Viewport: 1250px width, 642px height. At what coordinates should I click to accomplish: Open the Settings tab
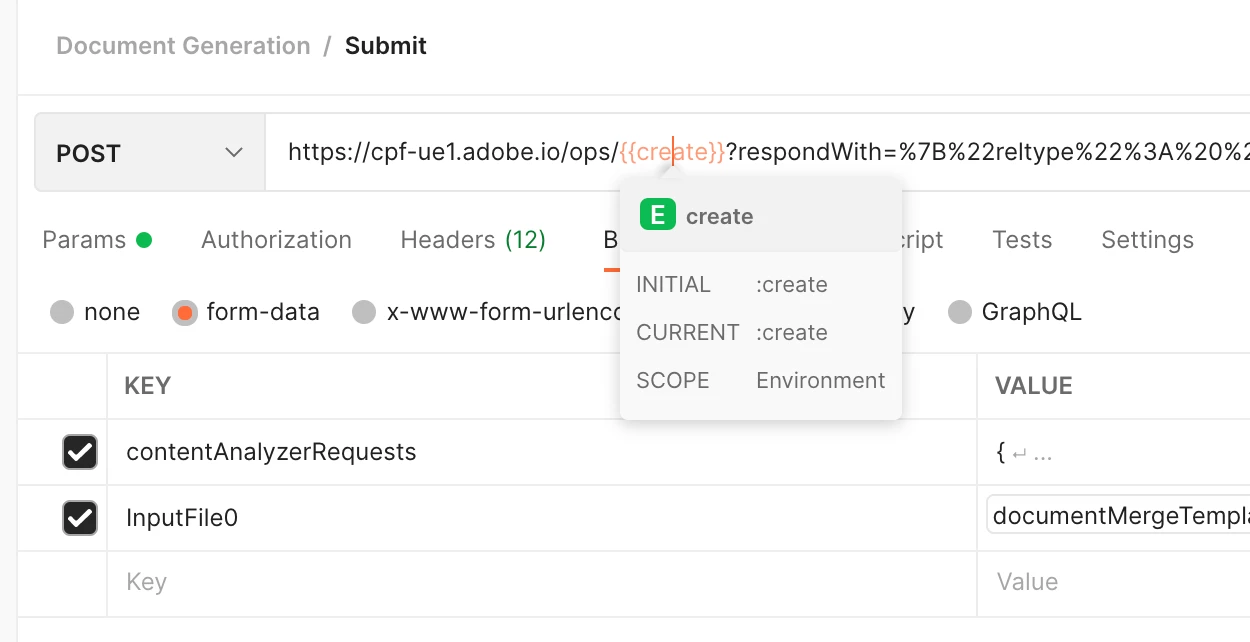click(x=1147, y=240)
